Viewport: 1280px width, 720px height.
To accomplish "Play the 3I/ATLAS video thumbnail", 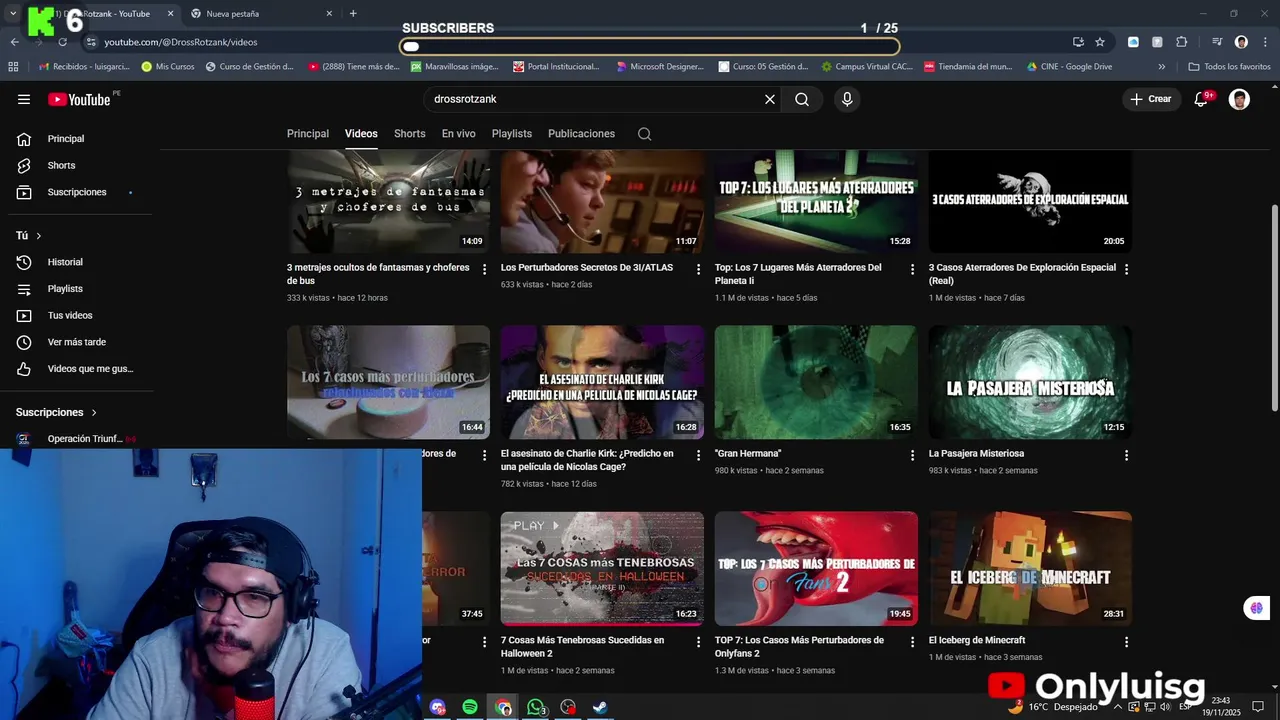I will 602,202.
